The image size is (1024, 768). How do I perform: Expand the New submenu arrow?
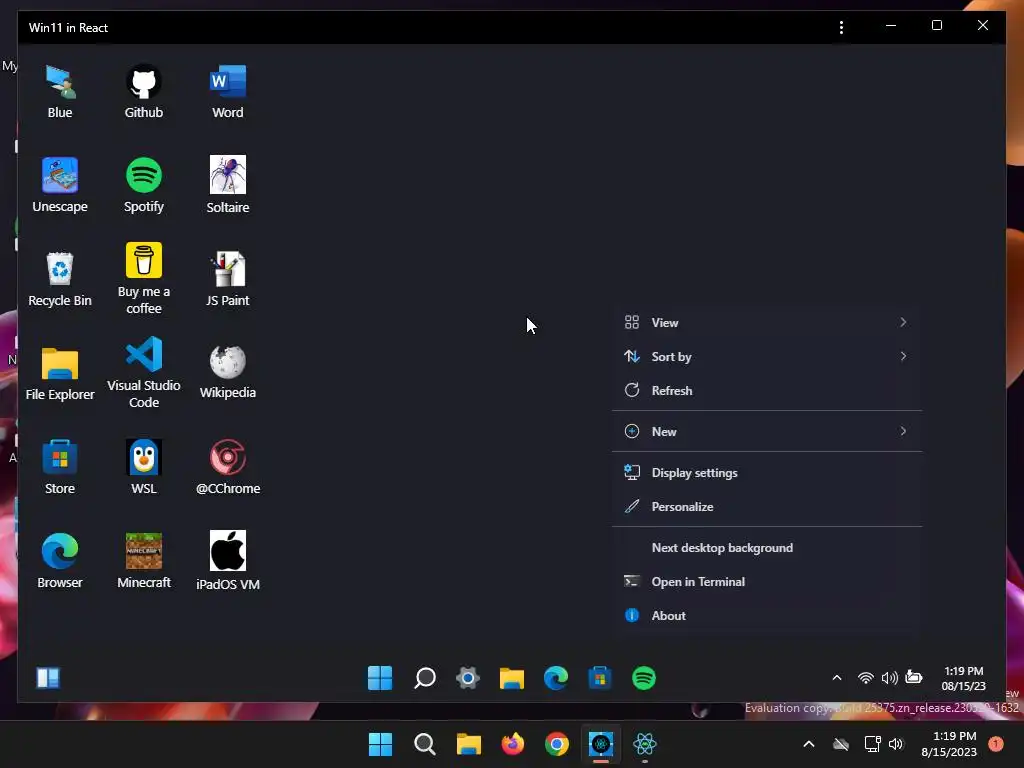pos(903,431)
